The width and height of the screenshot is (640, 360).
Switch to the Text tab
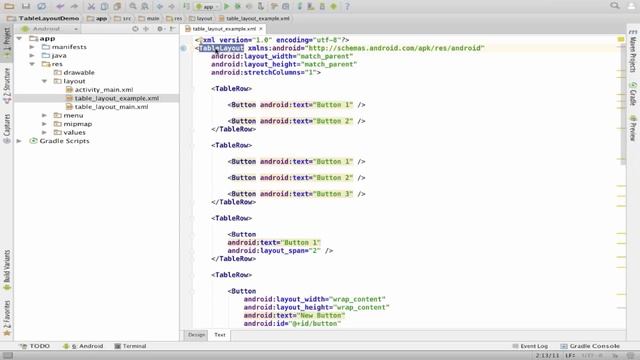coord(220,335)
